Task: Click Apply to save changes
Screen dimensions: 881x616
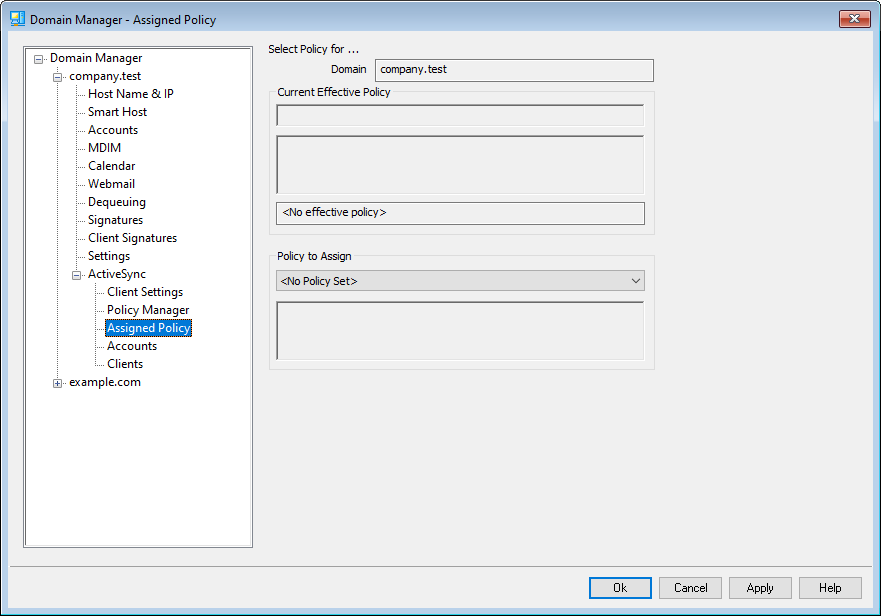Action: [x=760, y=588]
